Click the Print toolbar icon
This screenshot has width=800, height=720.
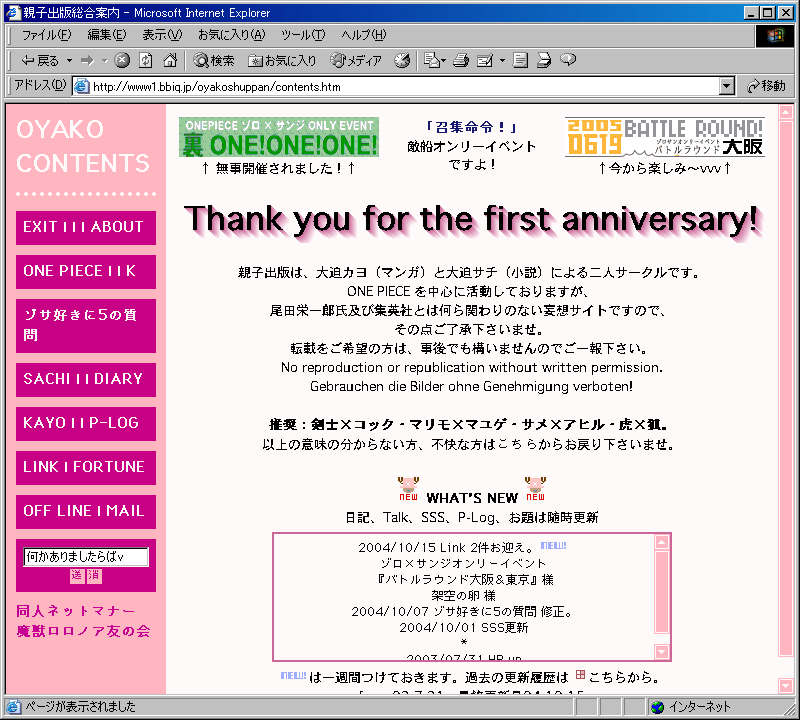click(461, 60)
